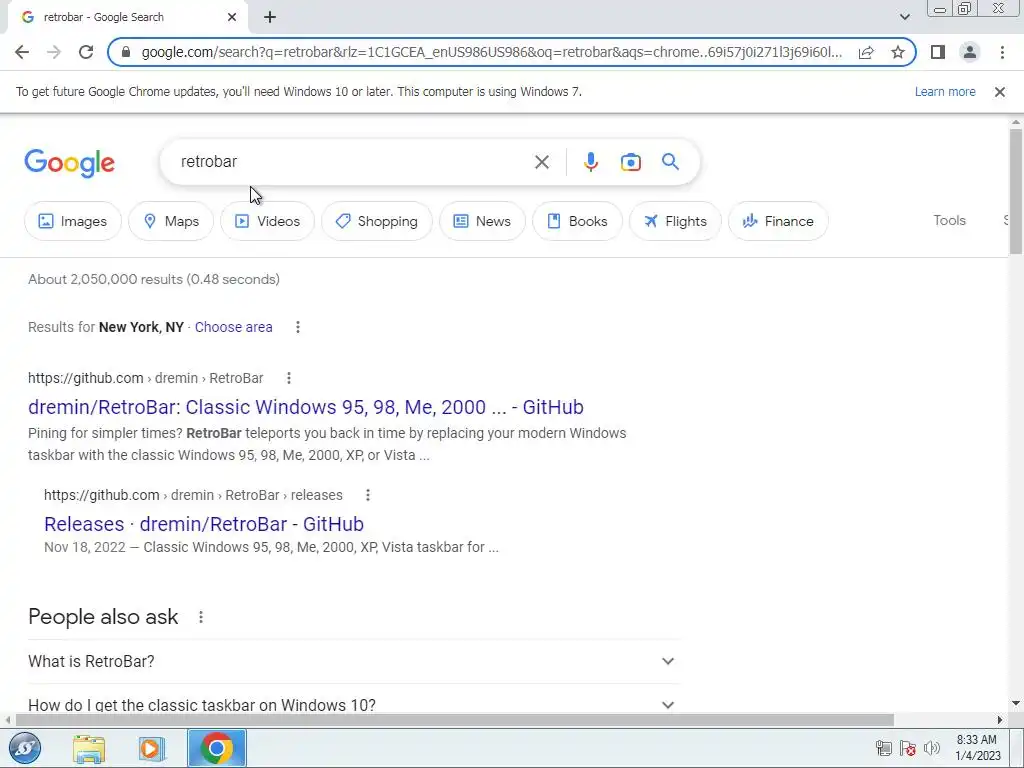Click the horizontal scrollbar thumb

point(455,720)
